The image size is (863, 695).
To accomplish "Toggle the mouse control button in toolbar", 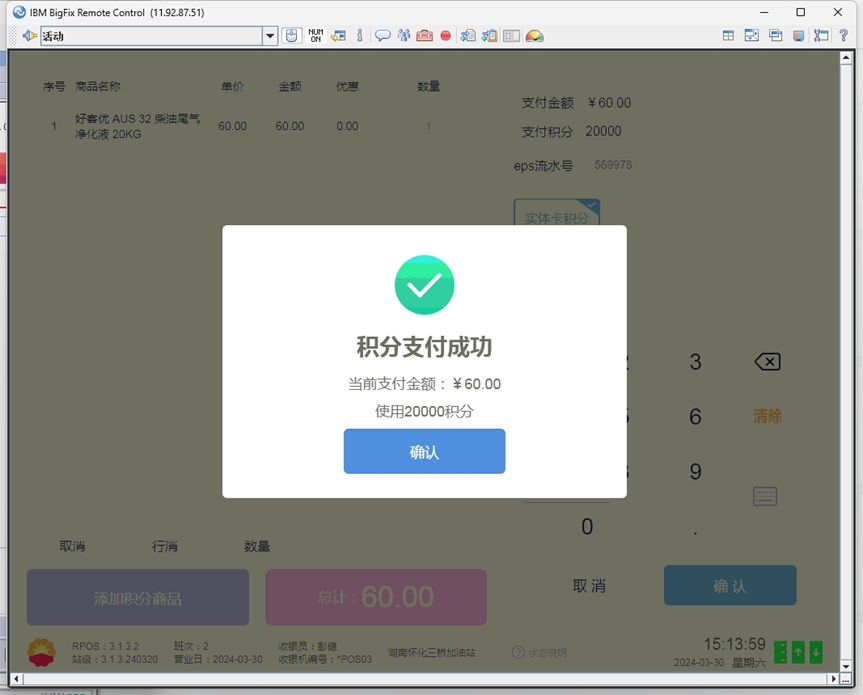I will point(291,36).
